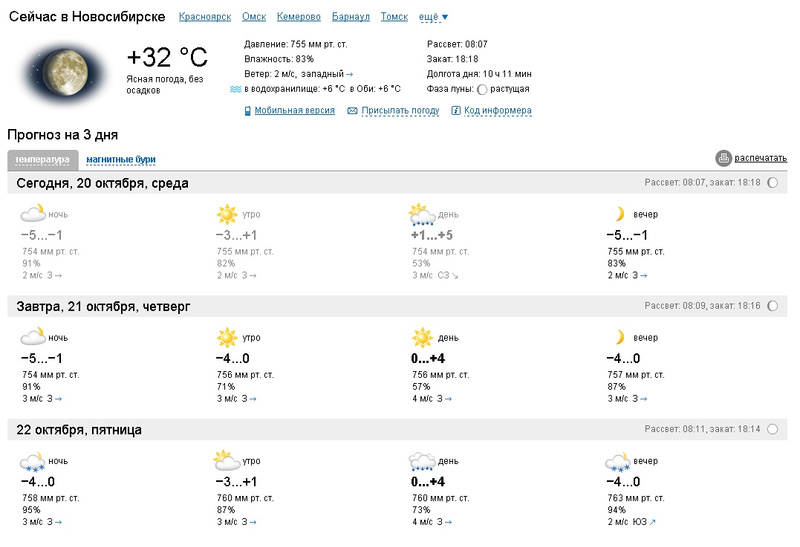Click today's daytime cloudy snow icon
This screenshot has height=547, width=800.
pos(420,215)
